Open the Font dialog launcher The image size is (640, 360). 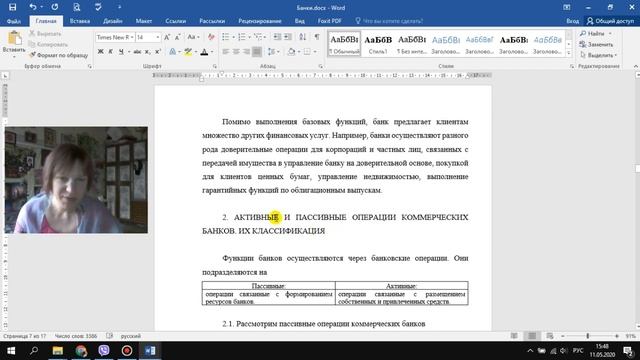coord(215,66)
